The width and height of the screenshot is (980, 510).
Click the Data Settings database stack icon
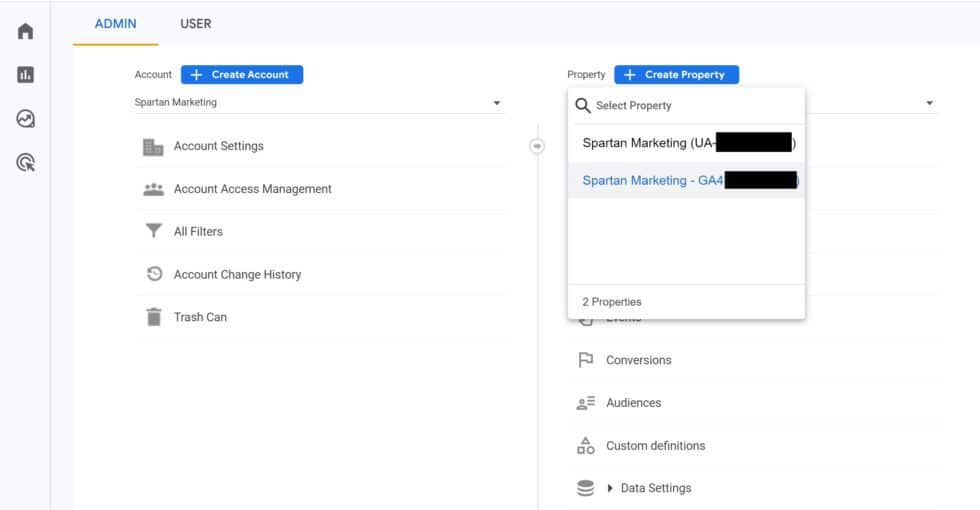point(586,488)
